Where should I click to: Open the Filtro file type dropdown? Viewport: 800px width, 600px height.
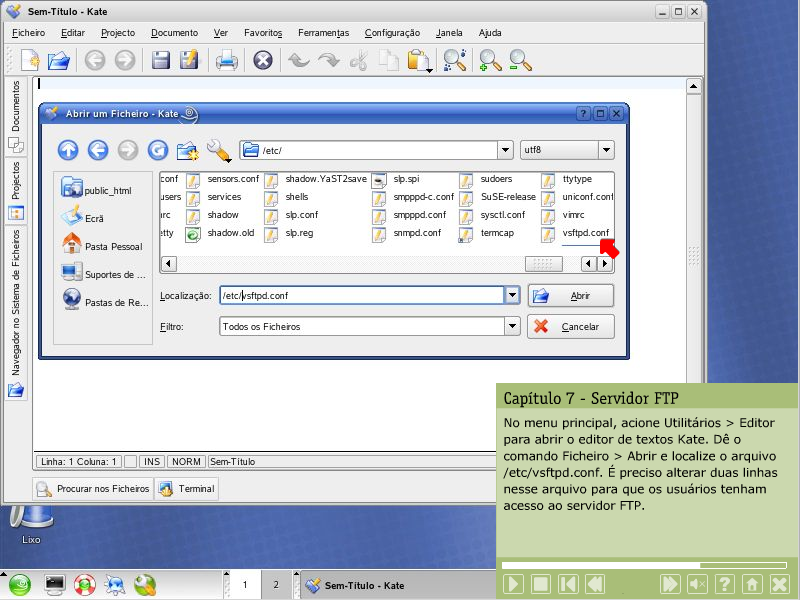click(512, 326)
